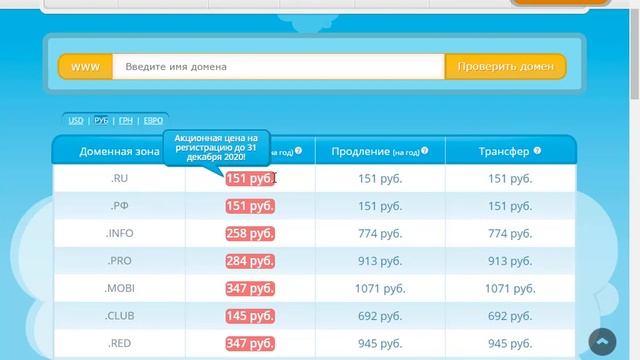Click help icon next to Продление header

coord(425,151)
